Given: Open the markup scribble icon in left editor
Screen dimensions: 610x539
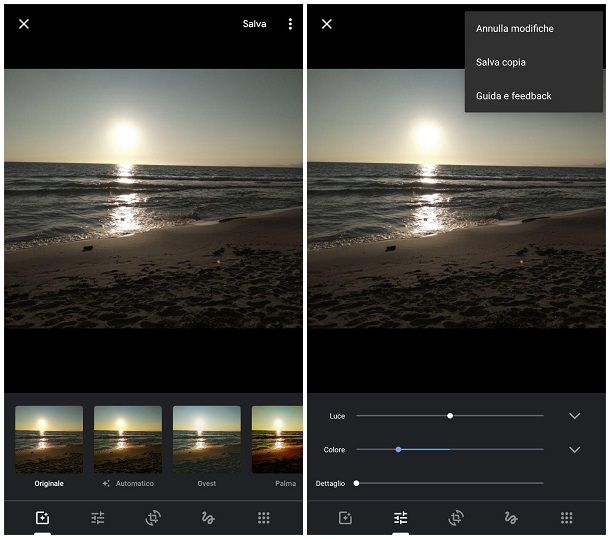Looking at the screenshot, I should pyautogui.click(x=208, y=518).
